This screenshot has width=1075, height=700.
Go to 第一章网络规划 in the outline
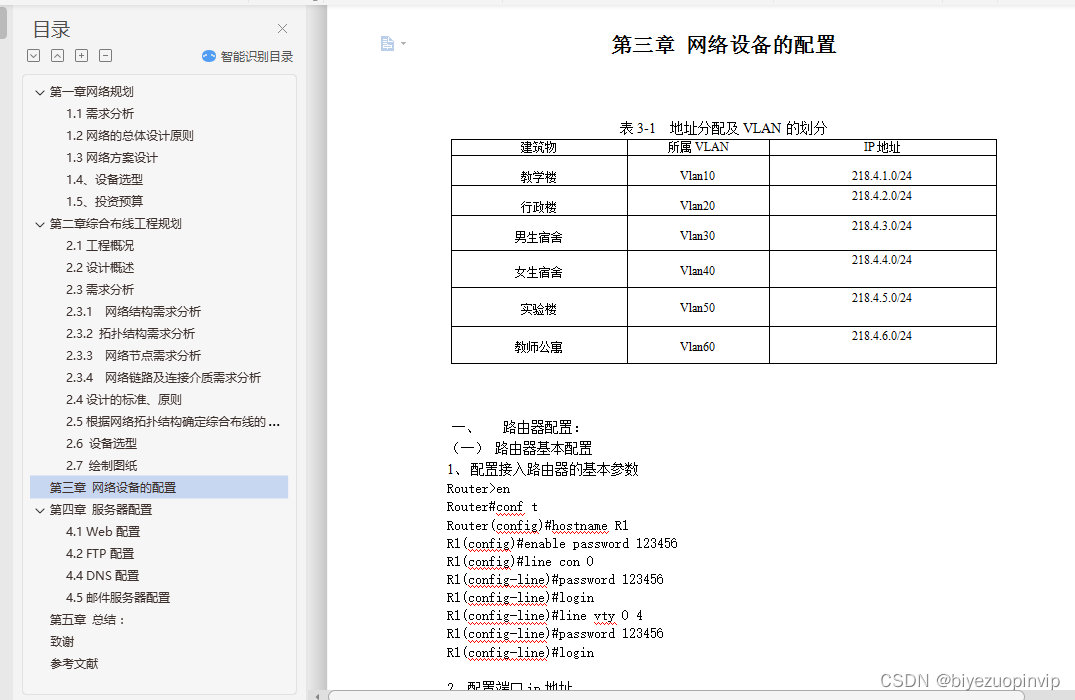point(92,92)
